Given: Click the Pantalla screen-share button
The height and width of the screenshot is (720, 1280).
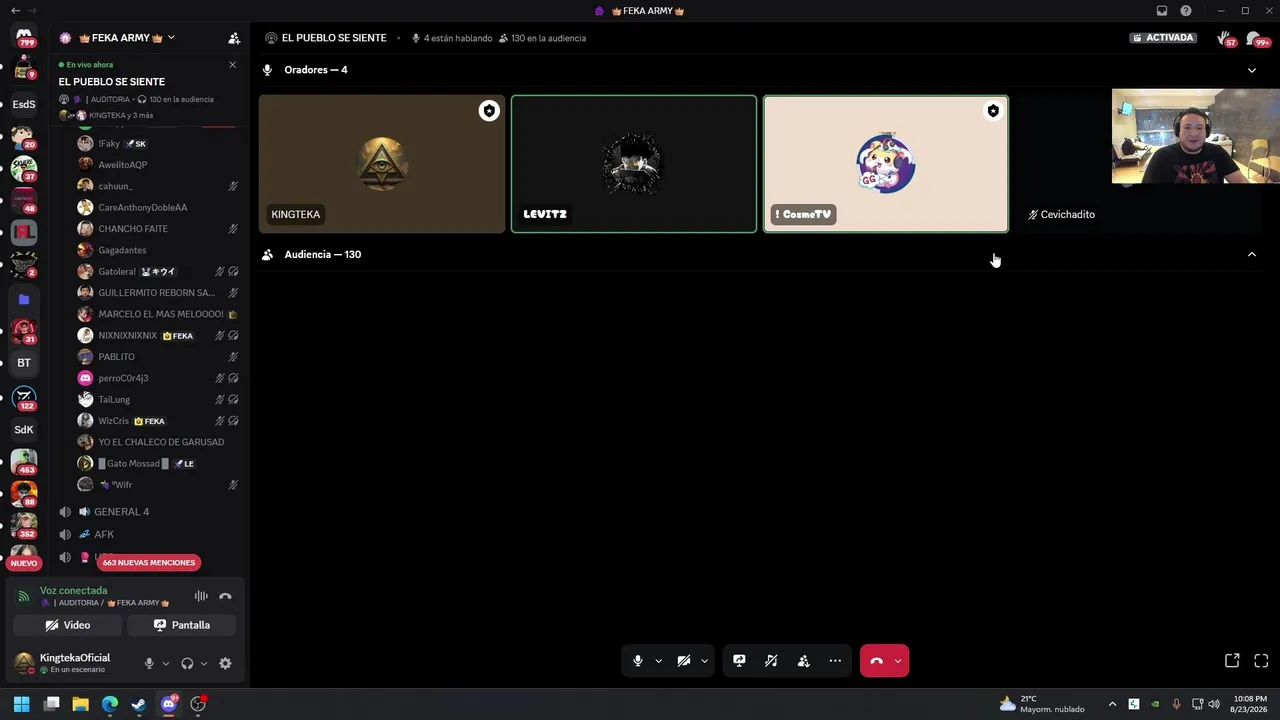Looking at the screenshot, I should coord(181,625).
